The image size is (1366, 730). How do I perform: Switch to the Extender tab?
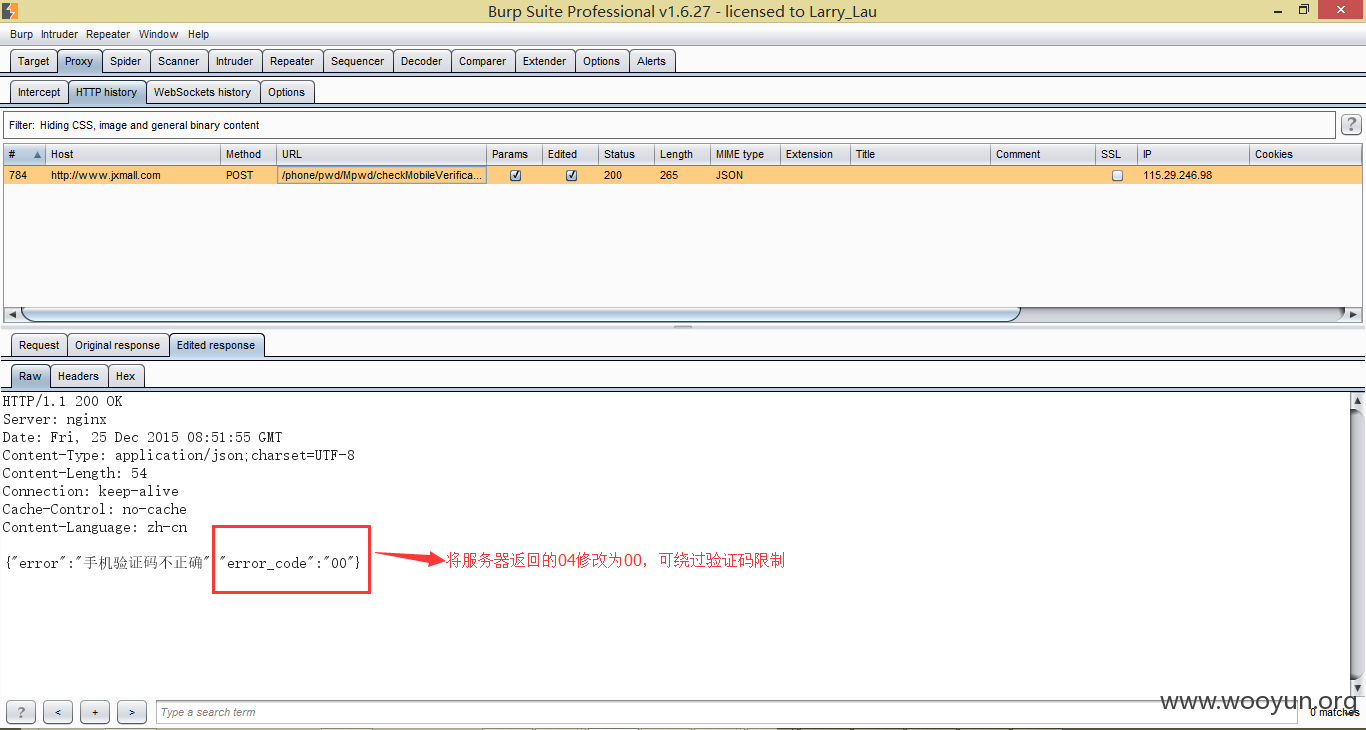tap(544, 61)
